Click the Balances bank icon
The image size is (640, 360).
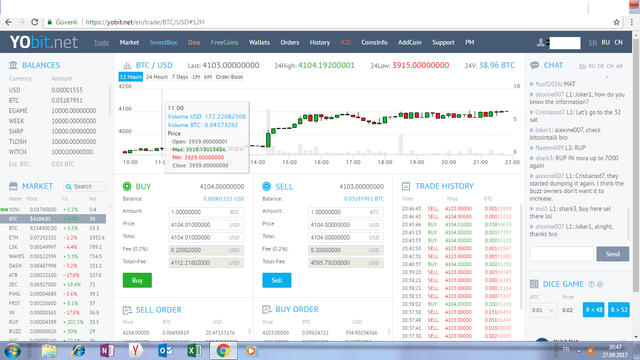click(13, 65)
